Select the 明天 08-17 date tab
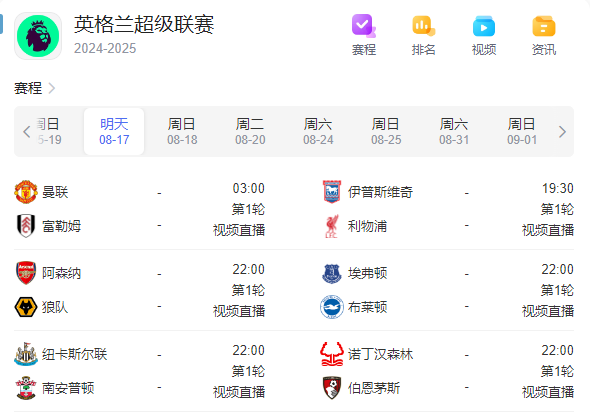 click(x=114, y=131)
